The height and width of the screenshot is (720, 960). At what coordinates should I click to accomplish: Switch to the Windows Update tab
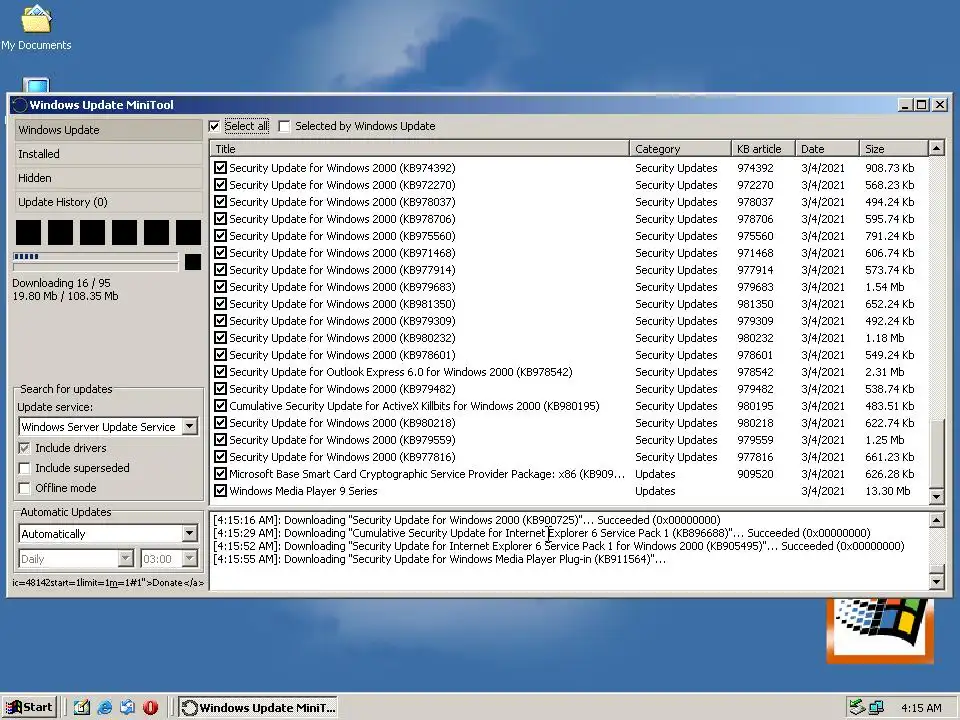click(x=108, y=130)
